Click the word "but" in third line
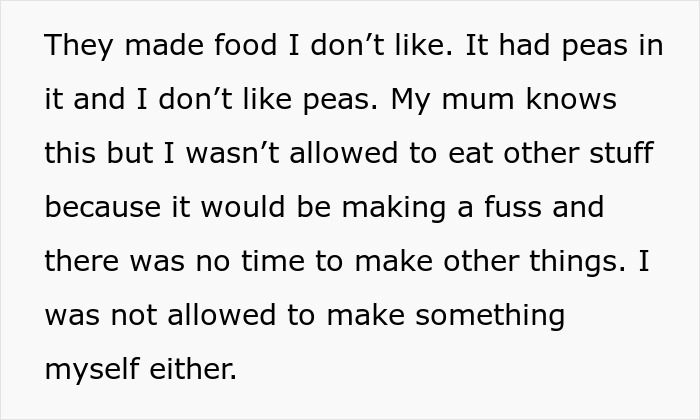Viewport: 700px width, 420px height. (x=132, y=154)
